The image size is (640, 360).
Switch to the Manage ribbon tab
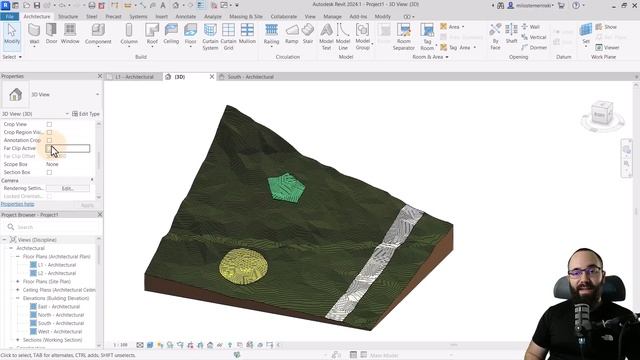[x=332, y=16]
